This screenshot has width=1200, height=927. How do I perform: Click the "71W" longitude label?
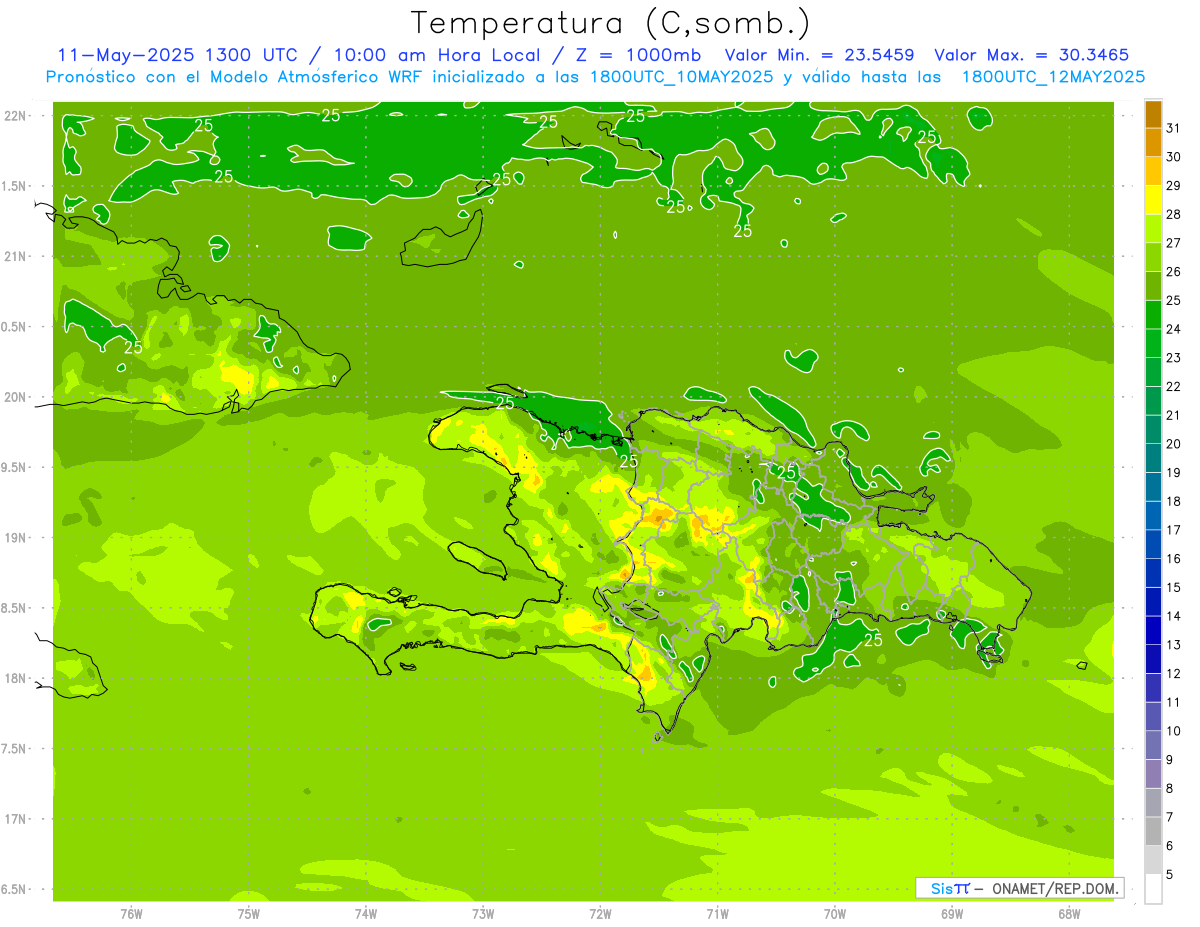[x=717, y=914]
